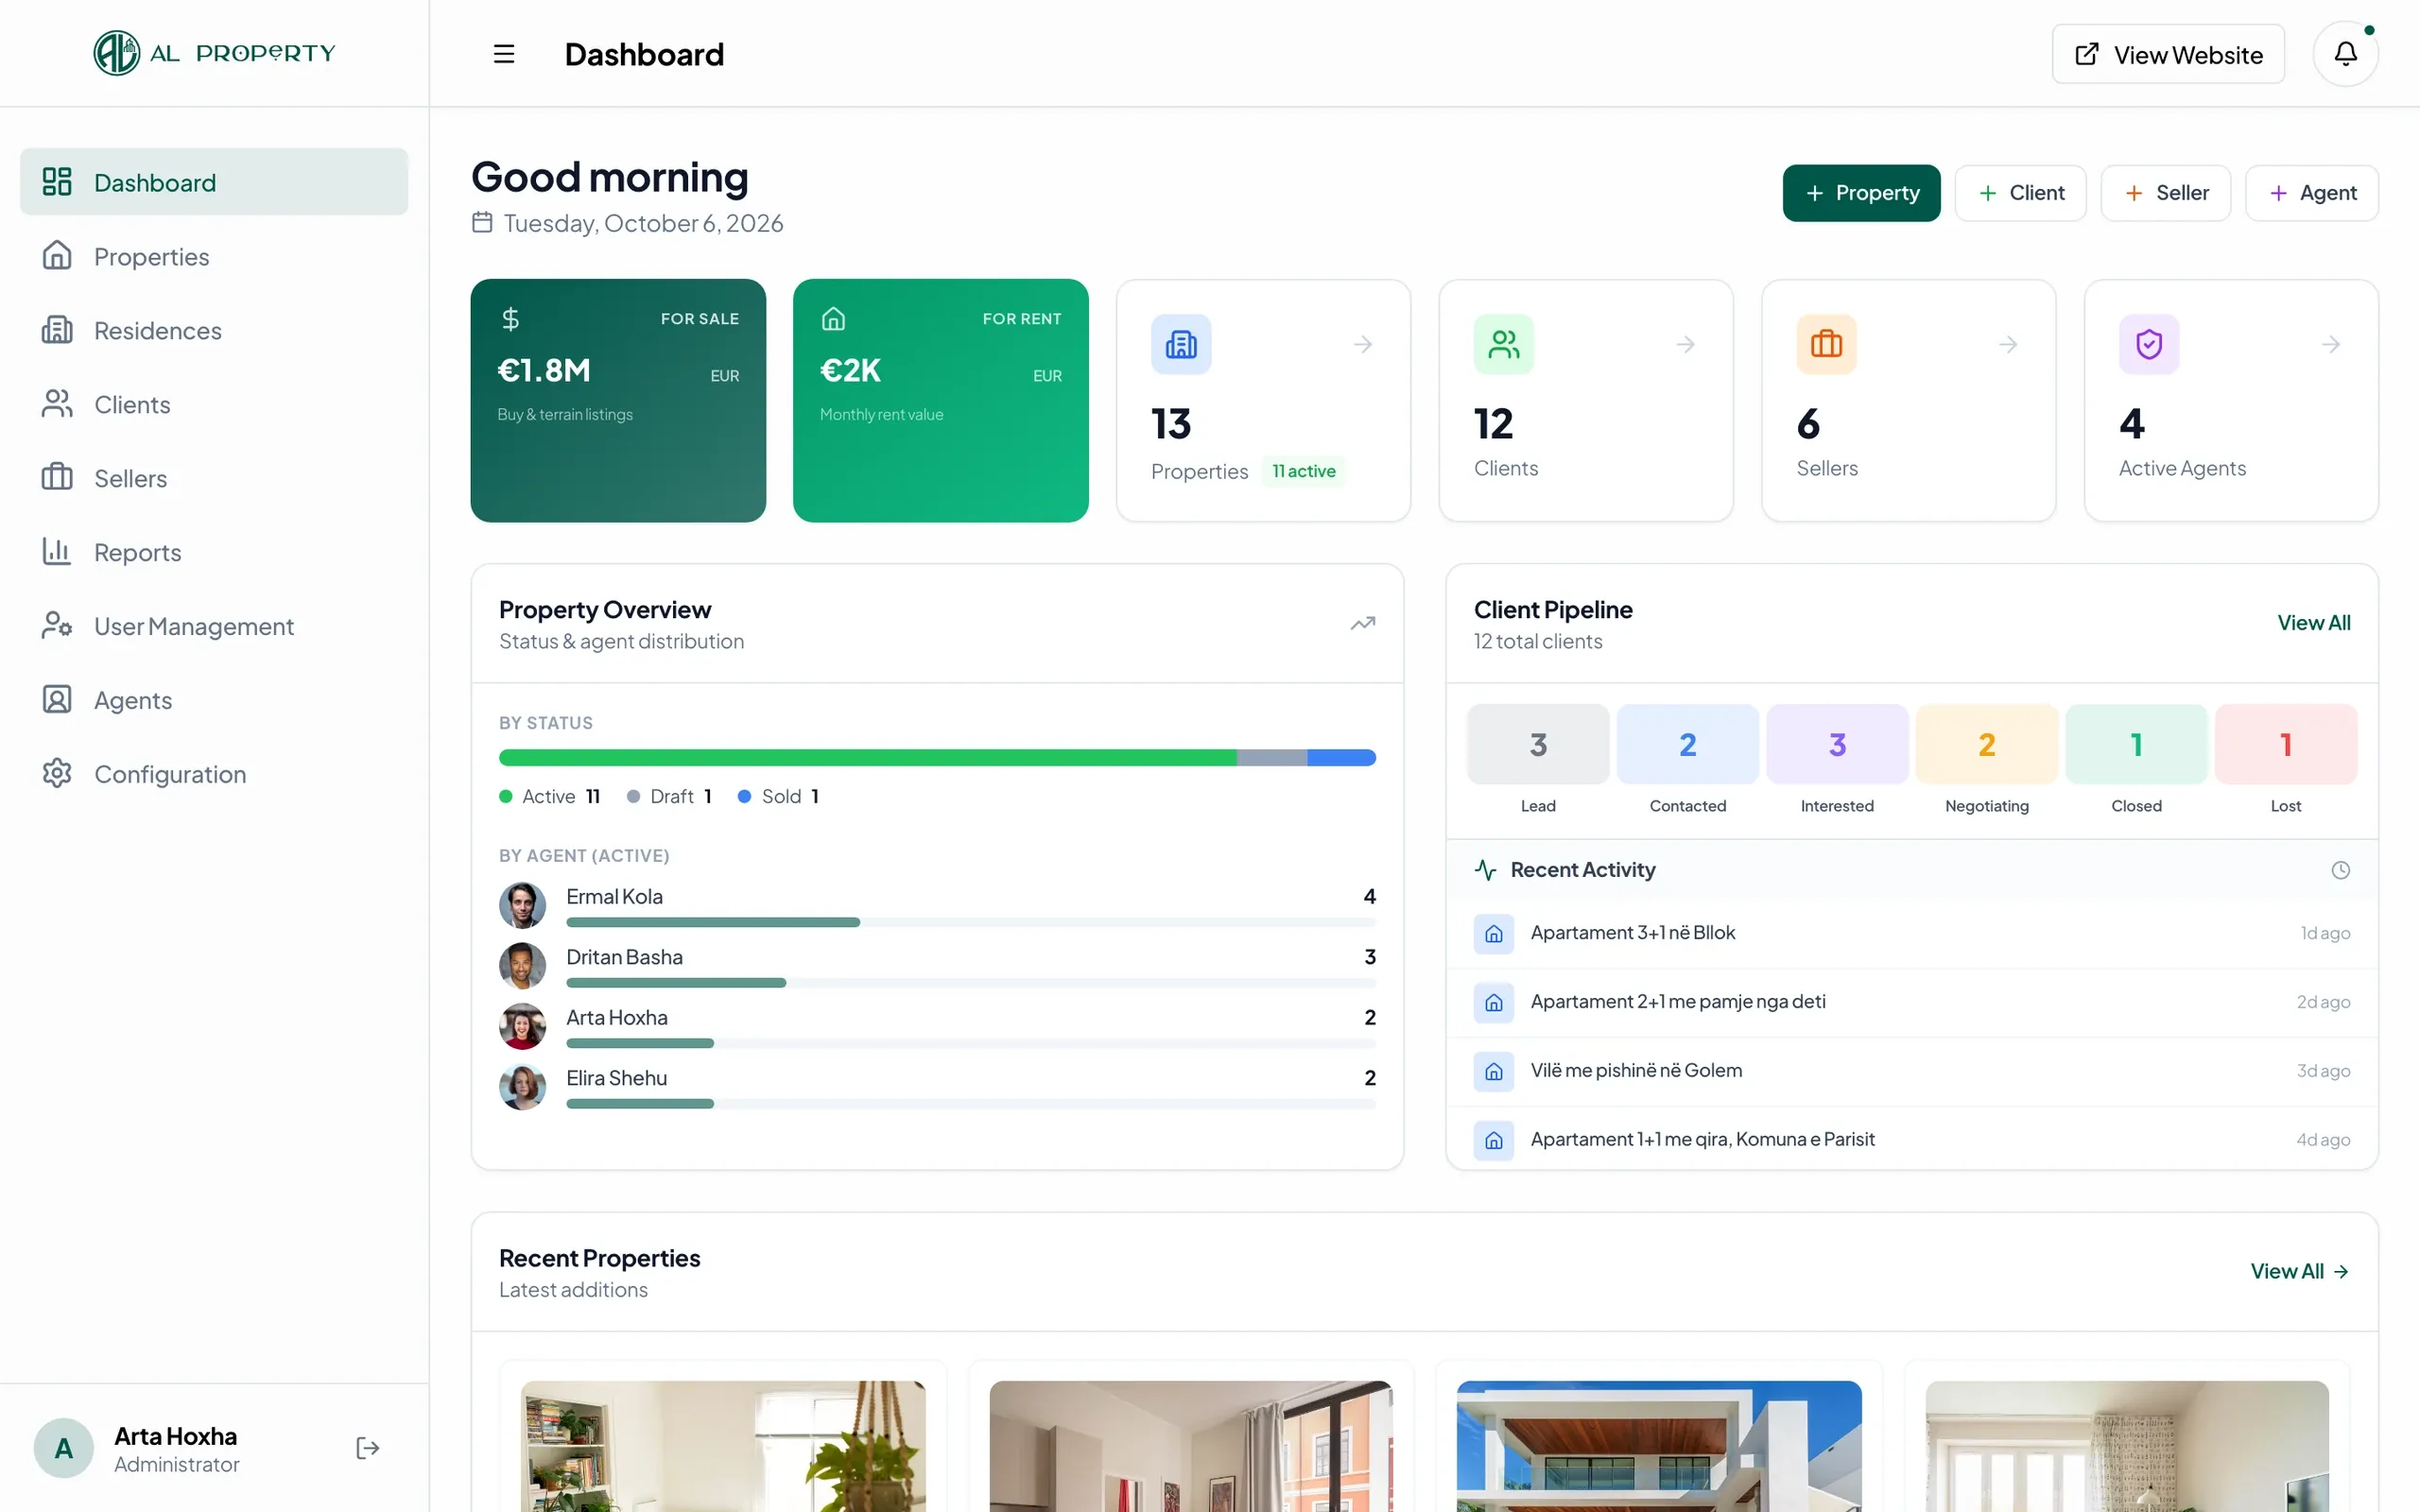Select the Negotiating pipeline stage tile
Screen dimensions: 2420x1512
pyautogui.click(x=1986, y=744)
